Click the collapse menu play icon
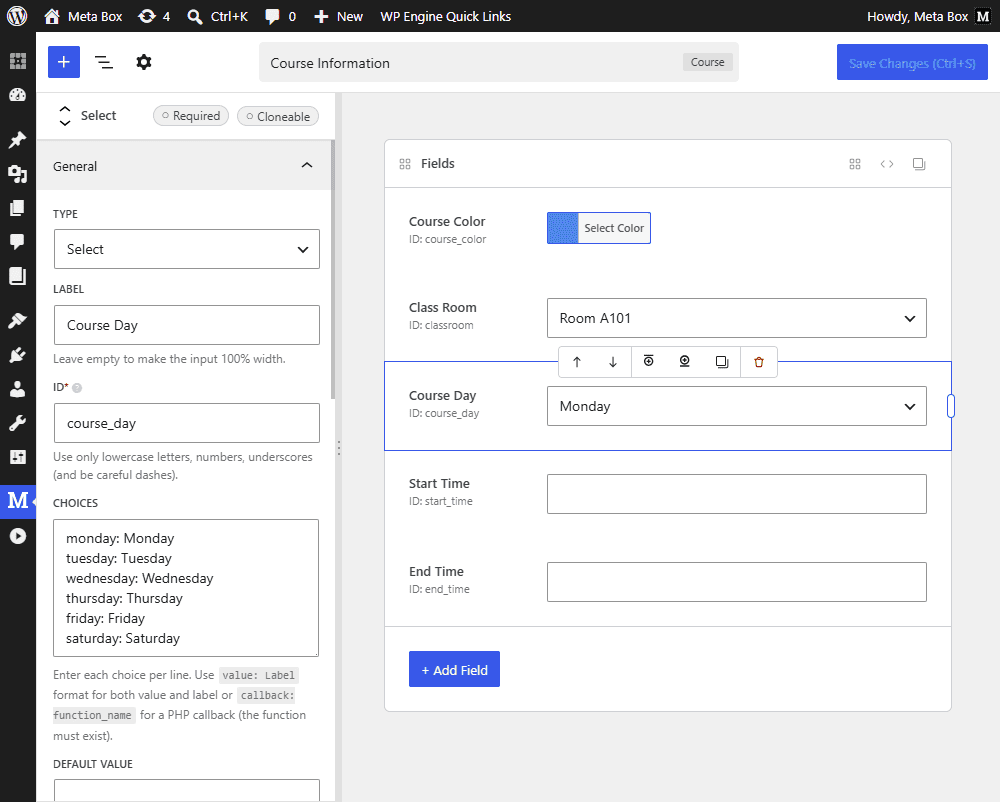Screen dimensions: 1000x802 (18, 536)
